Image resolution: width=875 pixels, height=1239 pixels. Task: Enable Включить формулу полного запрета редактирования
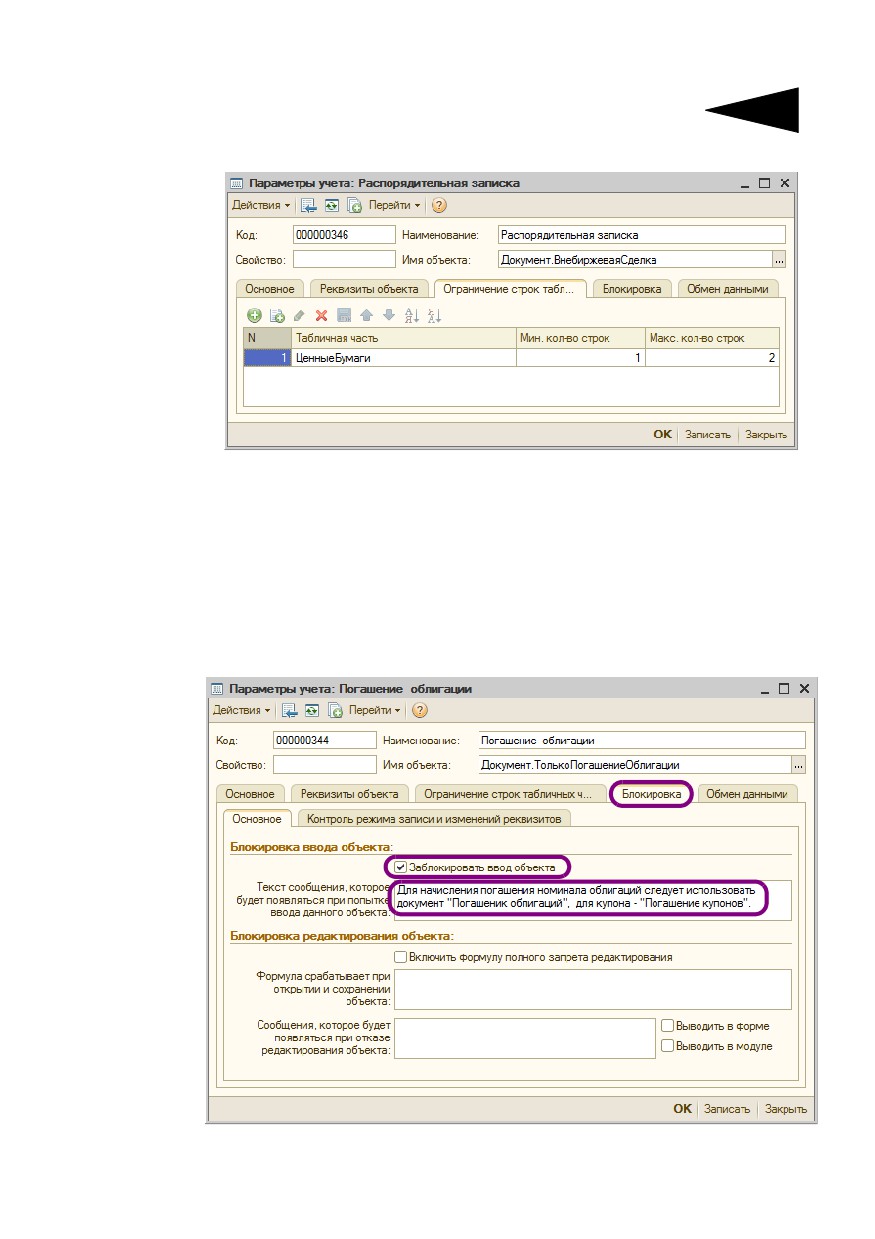pos(401,957)
